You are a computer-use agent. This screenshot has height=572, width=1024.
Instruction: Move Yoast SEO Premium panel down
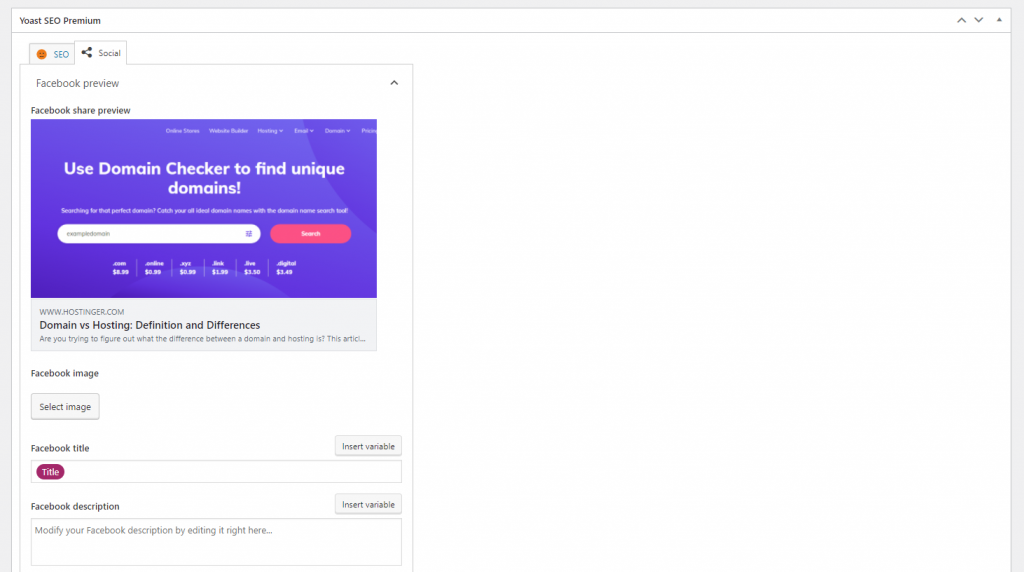tap(978, 20)
